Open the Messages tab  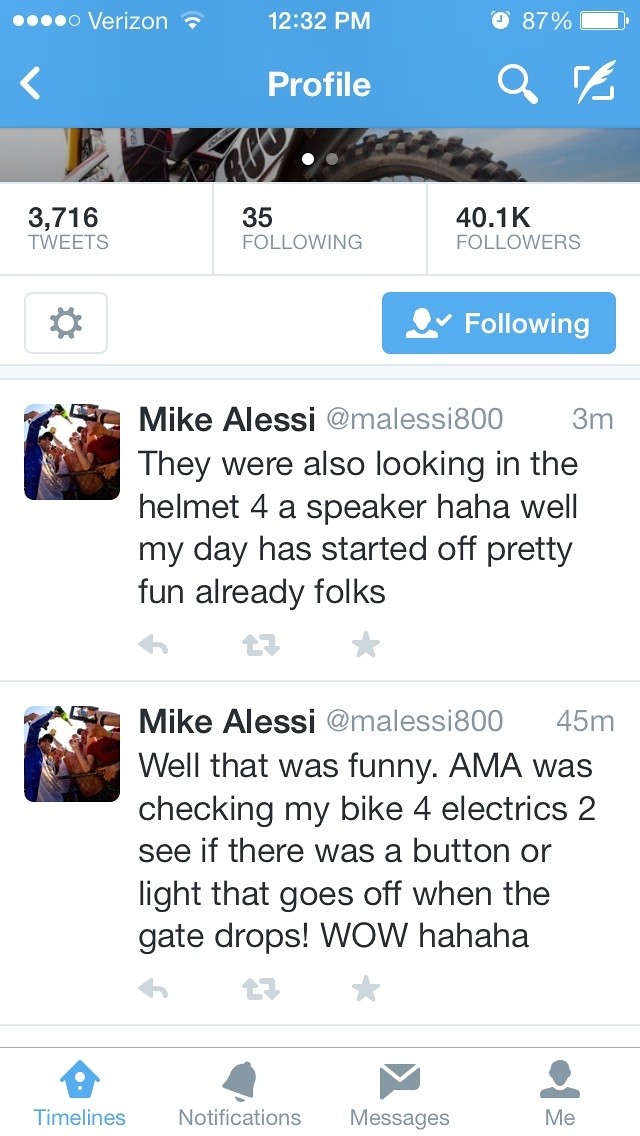(400, 1090)
